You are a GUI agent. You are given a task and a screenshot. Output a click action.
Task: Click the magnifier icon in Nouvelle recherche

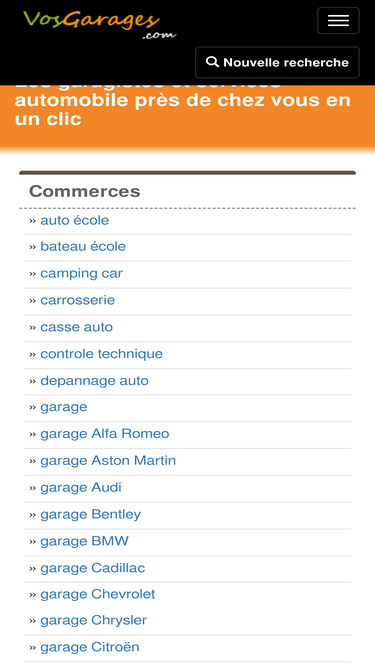pos(212,62)
